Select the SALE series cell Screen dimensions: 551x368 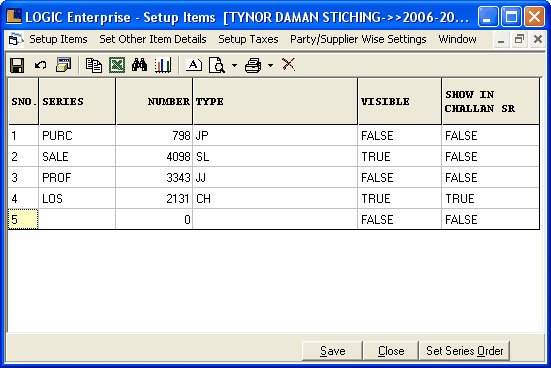pos(77,156)
